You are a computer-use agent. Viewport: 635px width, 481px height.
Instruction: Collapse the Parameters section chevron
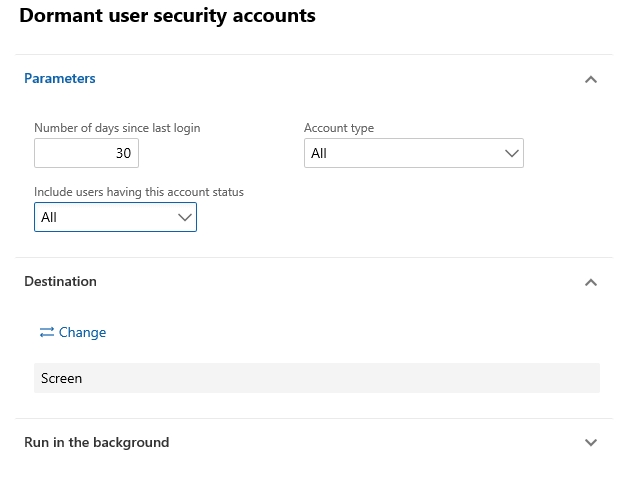point(591,79)
